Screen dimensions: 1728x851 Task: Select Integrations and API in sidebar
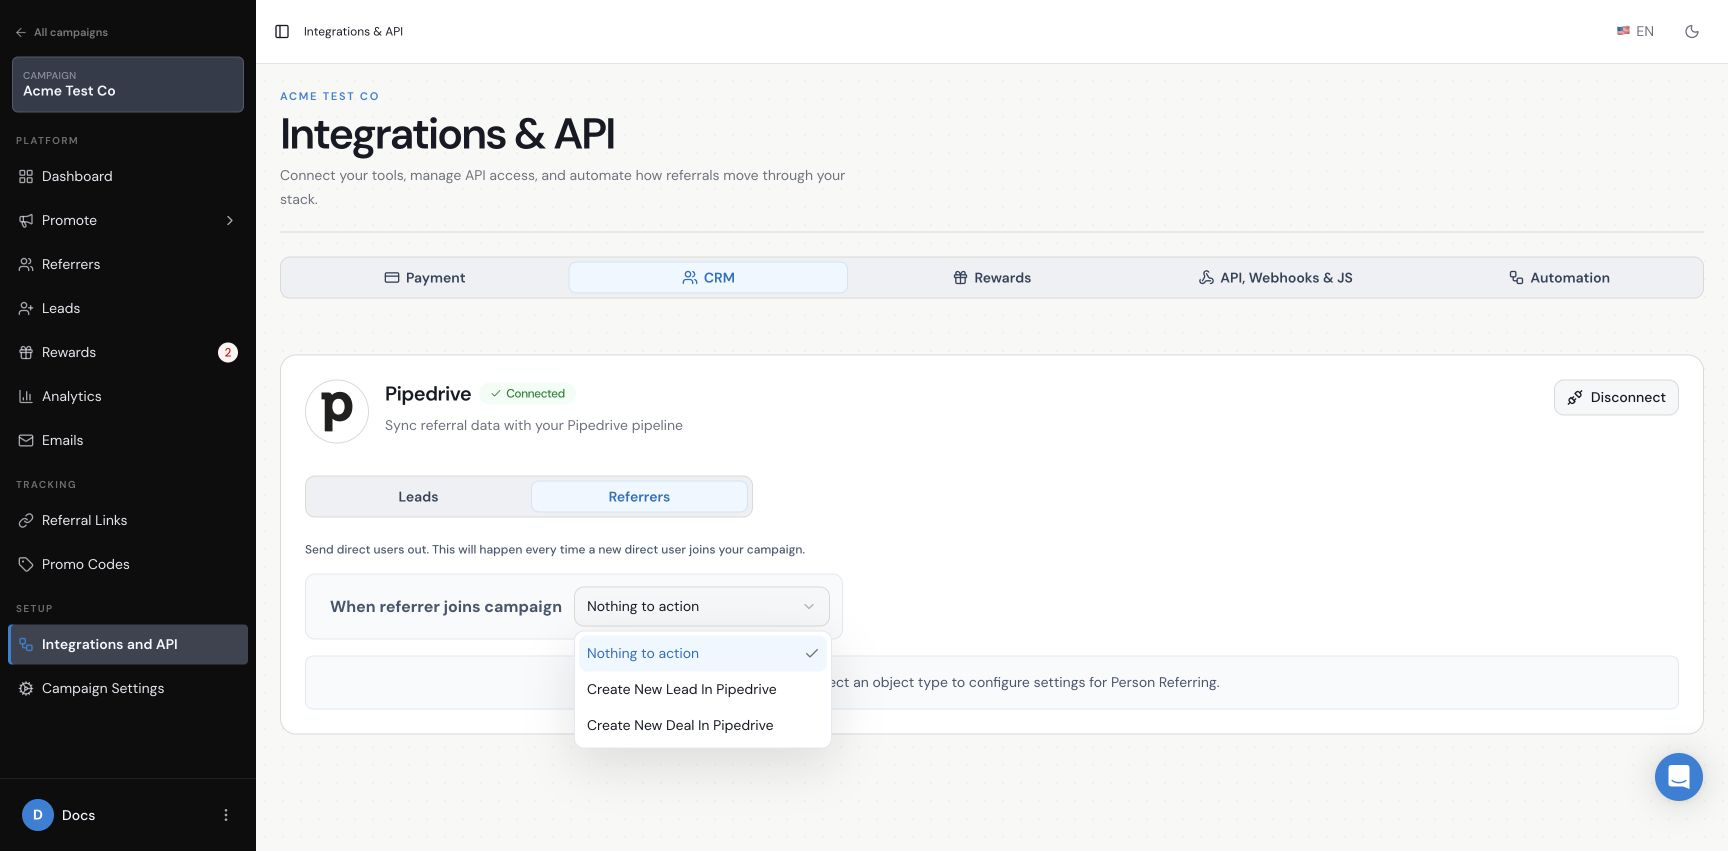[x=128, y=644]
